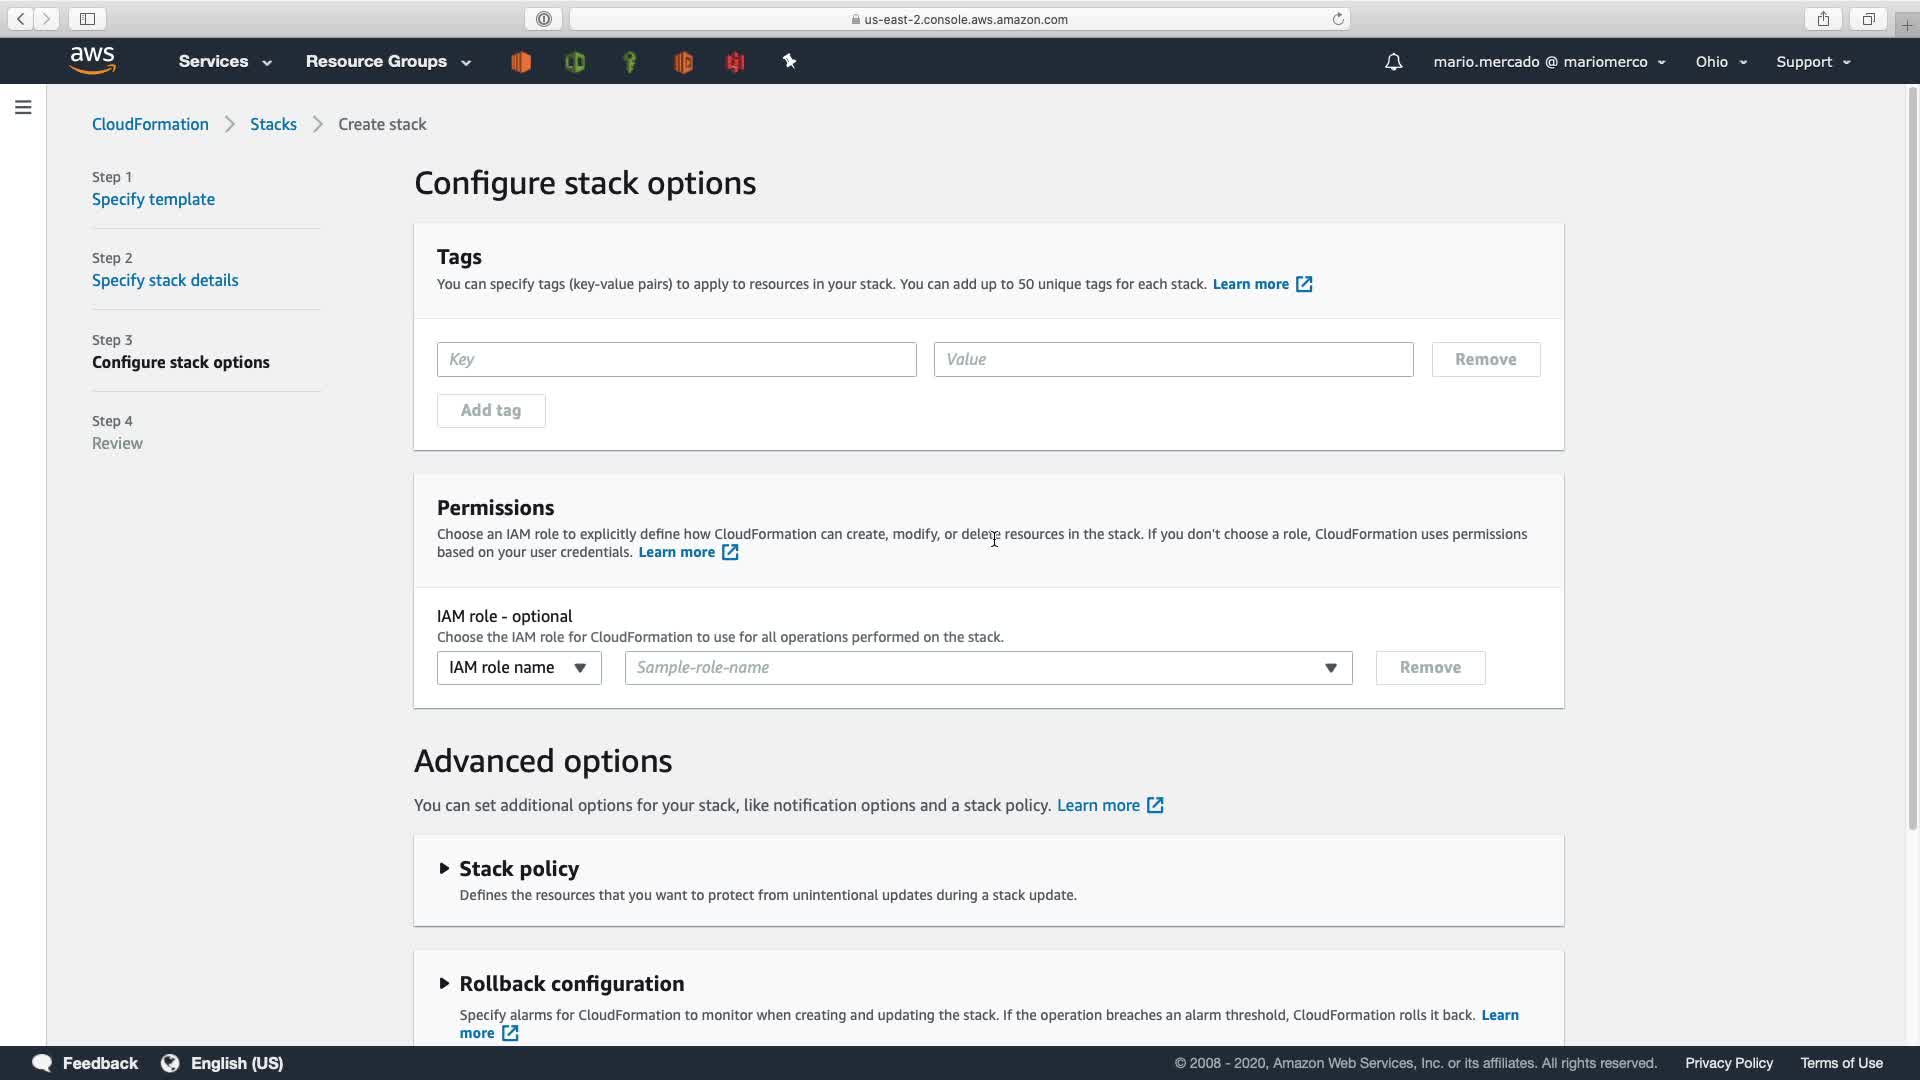Click the tag Key input field
The height and width of the screenshot is (1080, 1920).
point(676,360)
